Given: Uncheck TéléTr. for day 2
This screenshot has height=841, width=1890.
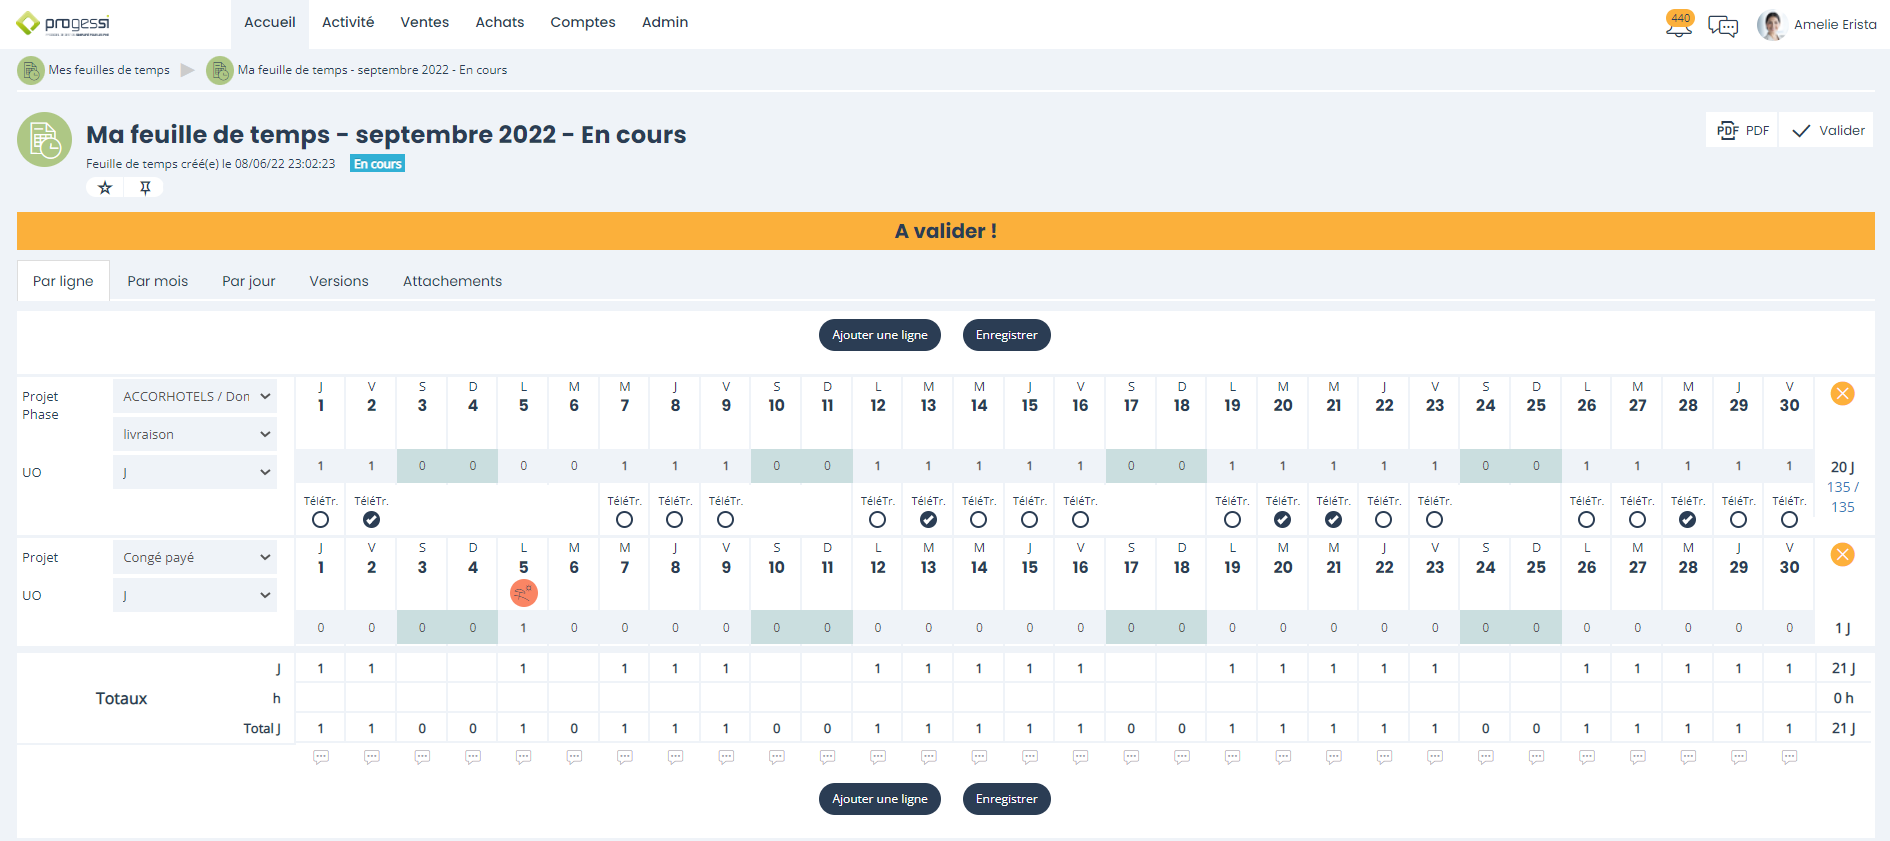Looking at the screenshot, I should point(371,520).
